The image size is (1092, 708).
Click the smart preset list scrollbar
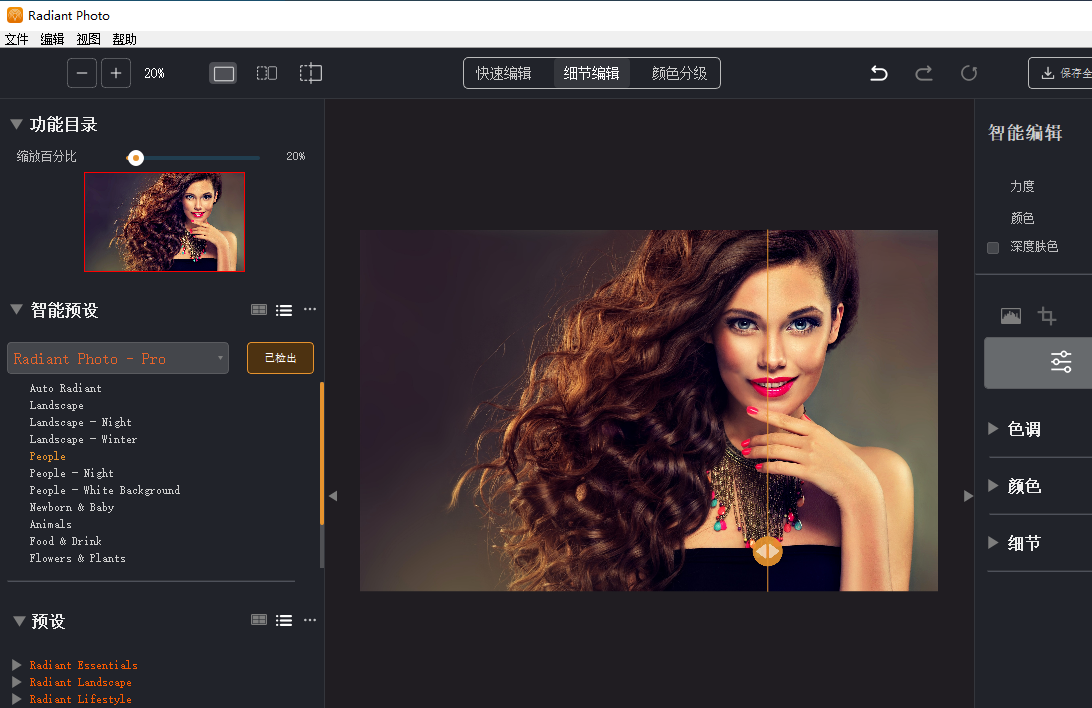322,453
